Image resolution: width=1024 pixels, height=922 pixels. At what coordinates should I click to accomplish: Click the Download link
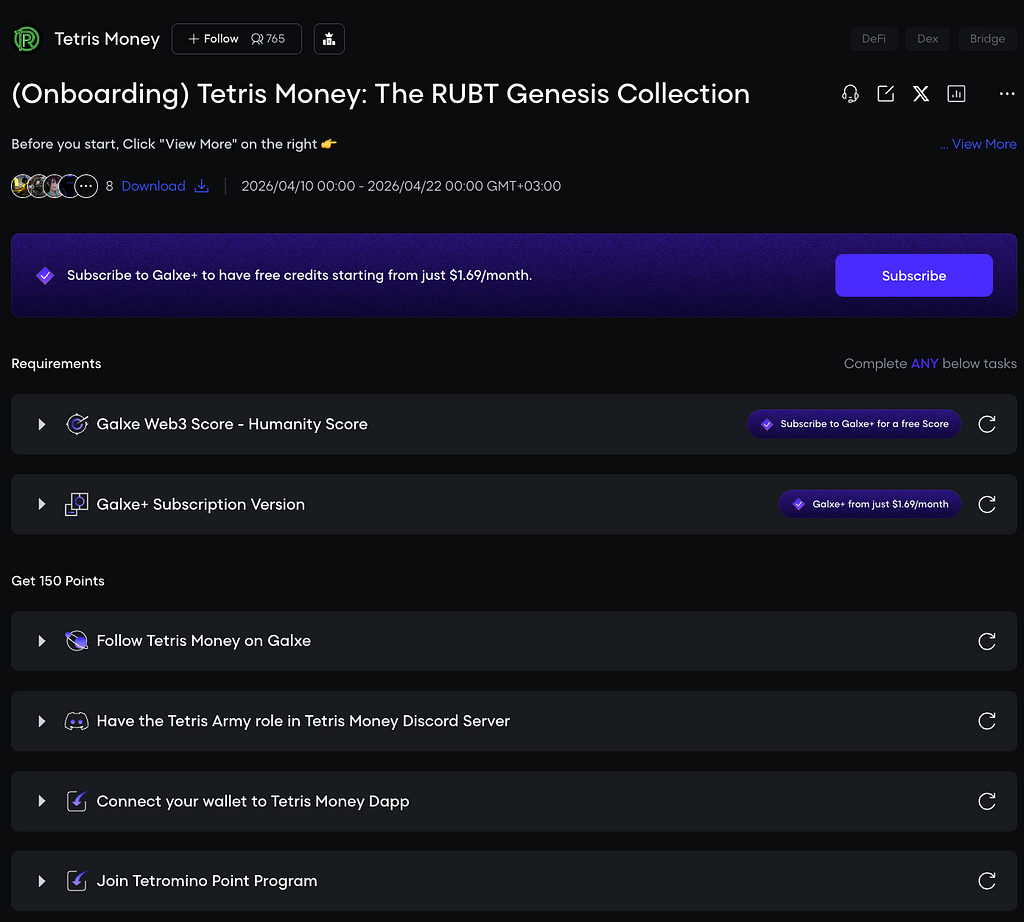(x=153, y=186)
